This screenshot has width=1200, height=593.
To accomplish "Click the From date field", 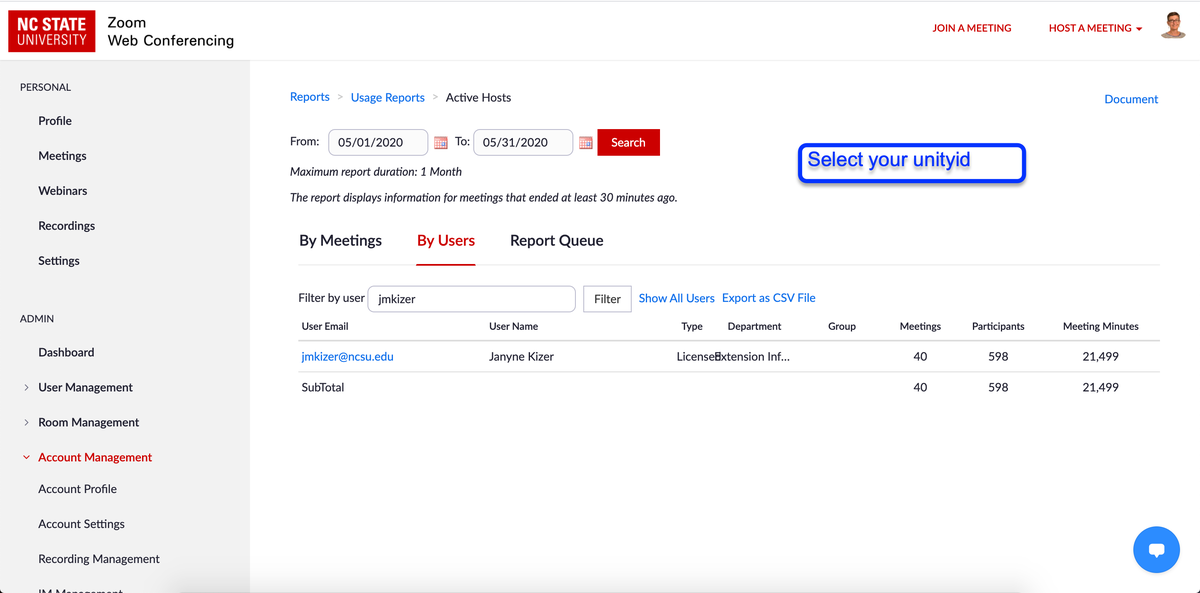I will coord(377,143).
